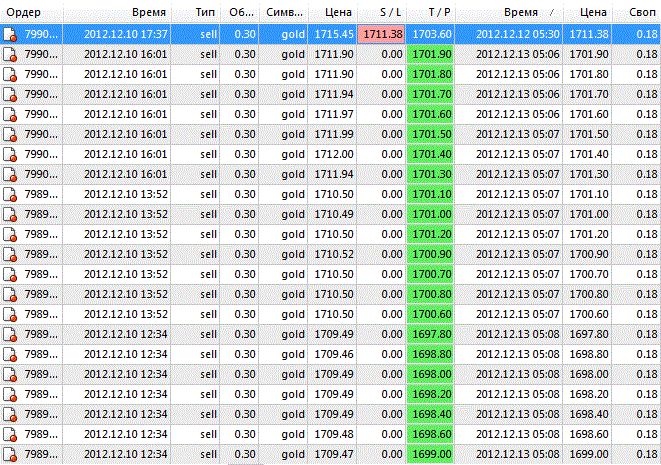Select the order icon of the T/P 1698.40 row

pos(10,415)
